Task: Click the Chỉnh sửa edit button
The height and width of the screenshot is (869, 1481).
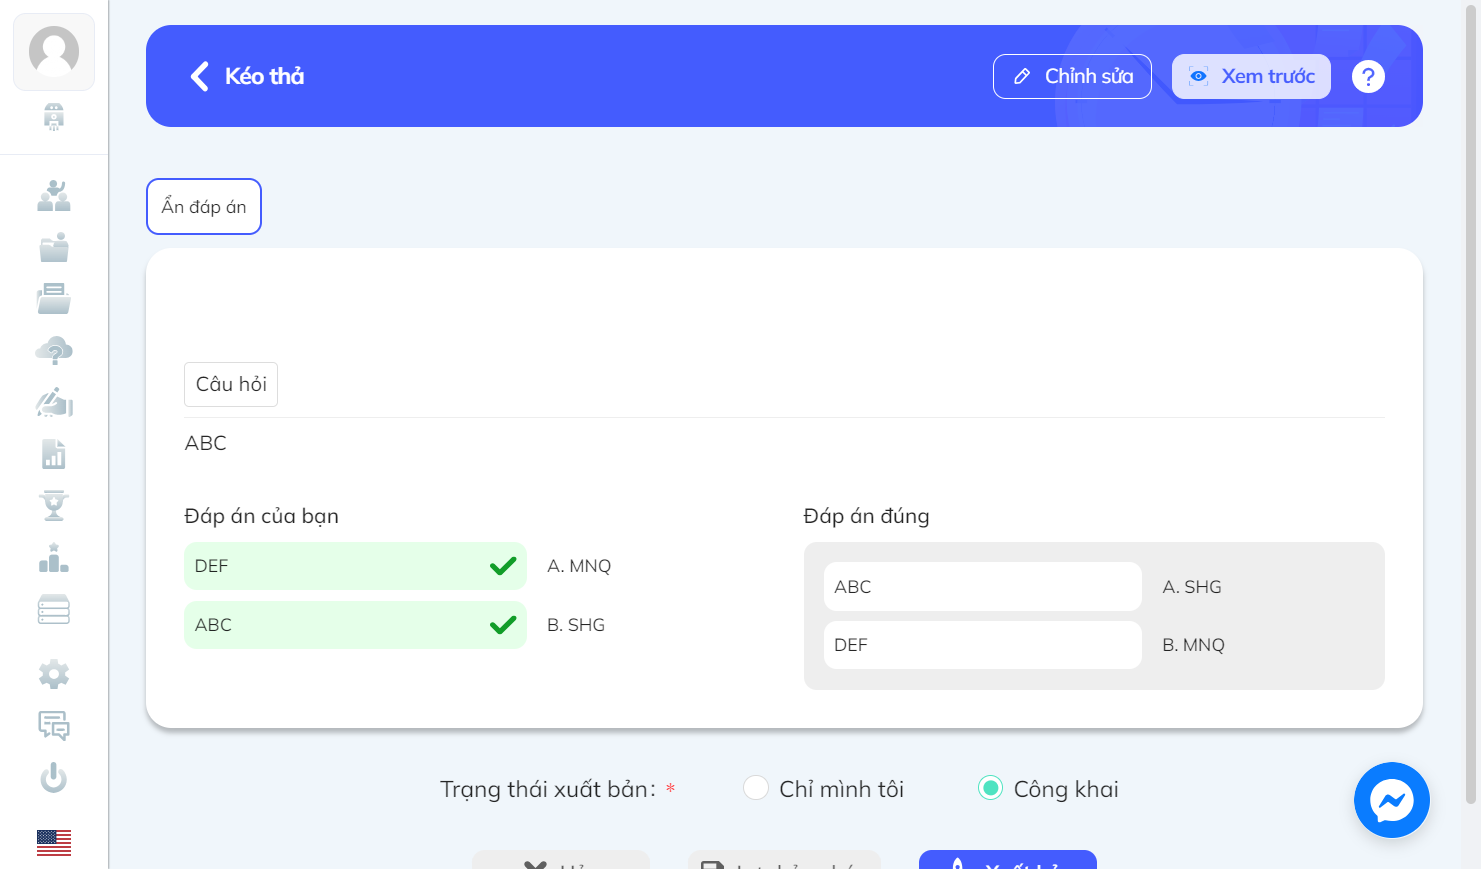Action: tap(1072, 76)
